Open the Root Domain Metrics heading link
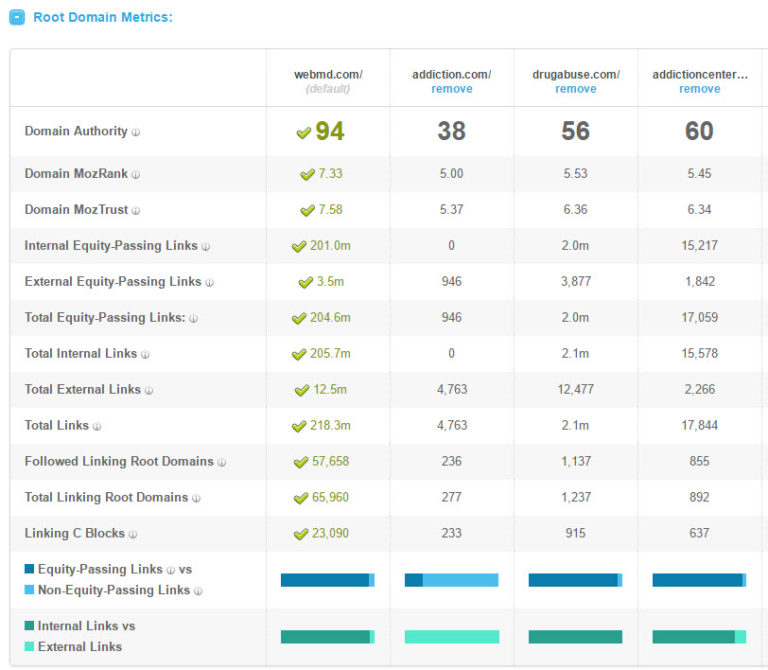The width and height of the screenshot is (768, 670). [103, 17]
